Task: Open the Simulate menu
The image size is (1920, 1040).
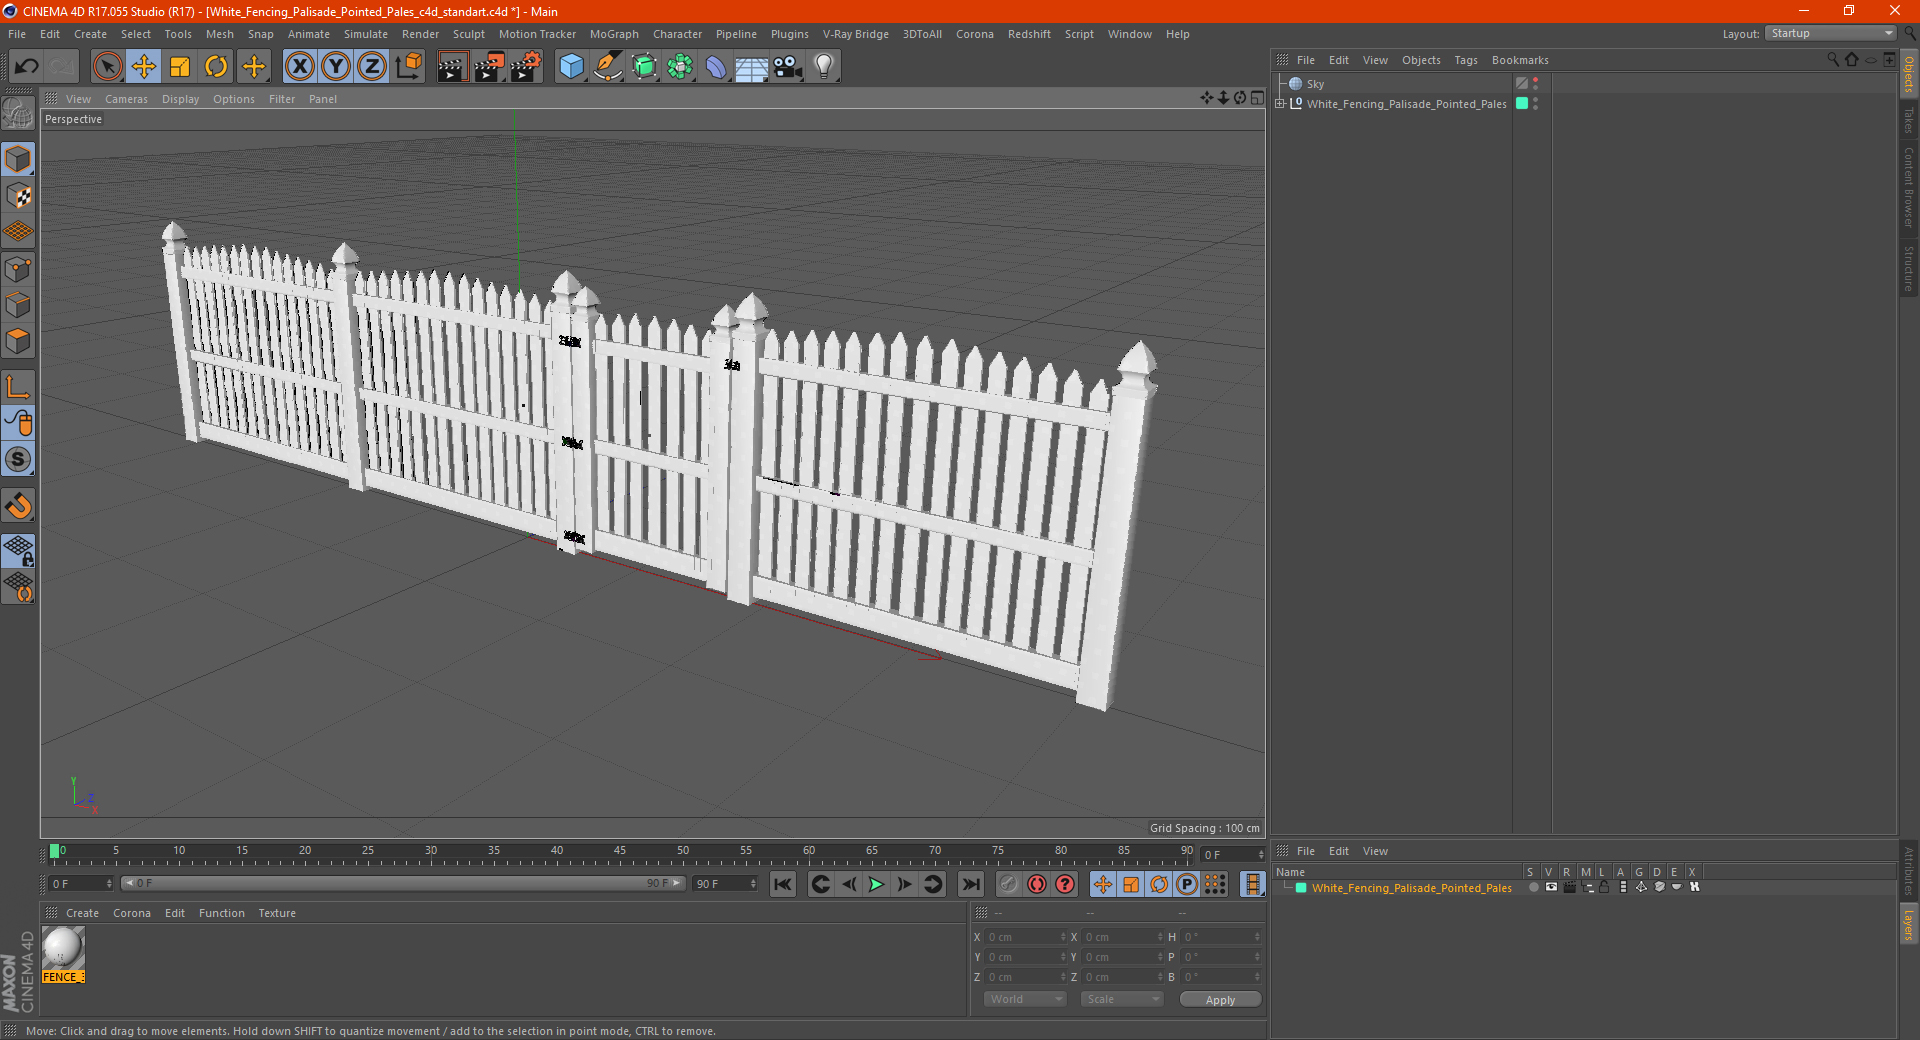Action: point(366,34)
